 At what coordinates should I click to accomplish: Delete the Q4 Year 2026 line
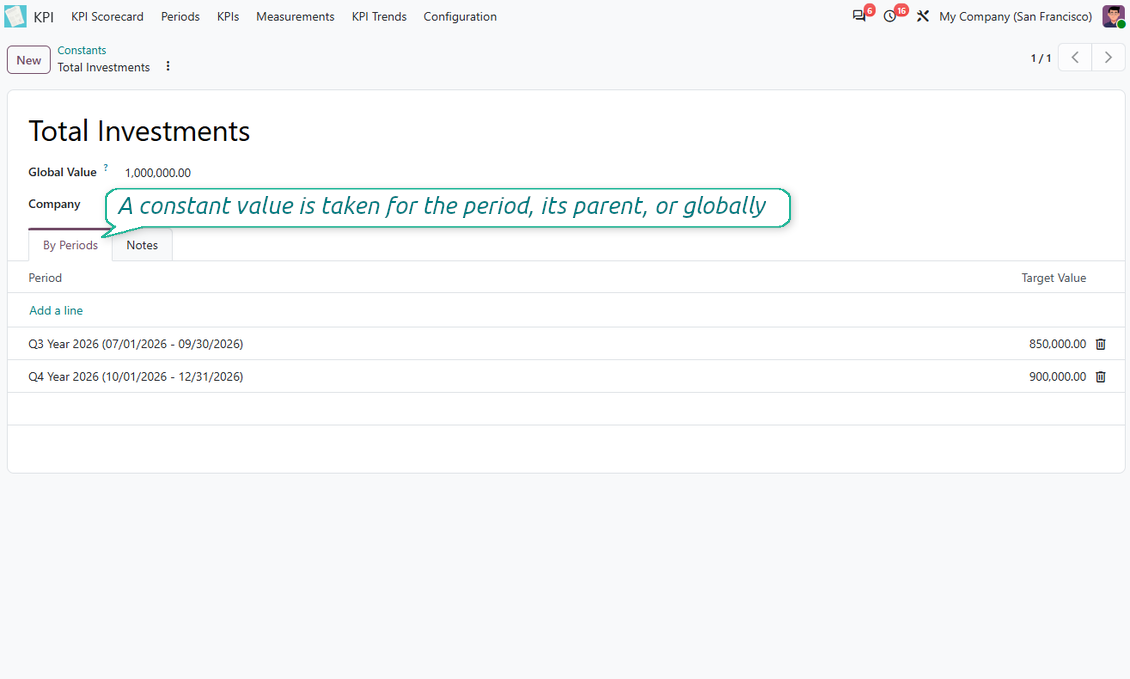click(x=1100, y=376)
